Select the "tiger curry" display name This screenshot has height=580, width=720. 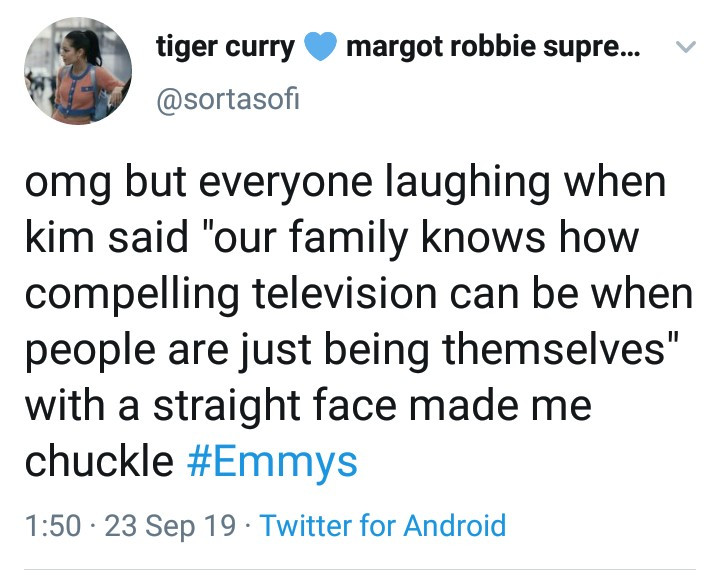pos(225,46)
